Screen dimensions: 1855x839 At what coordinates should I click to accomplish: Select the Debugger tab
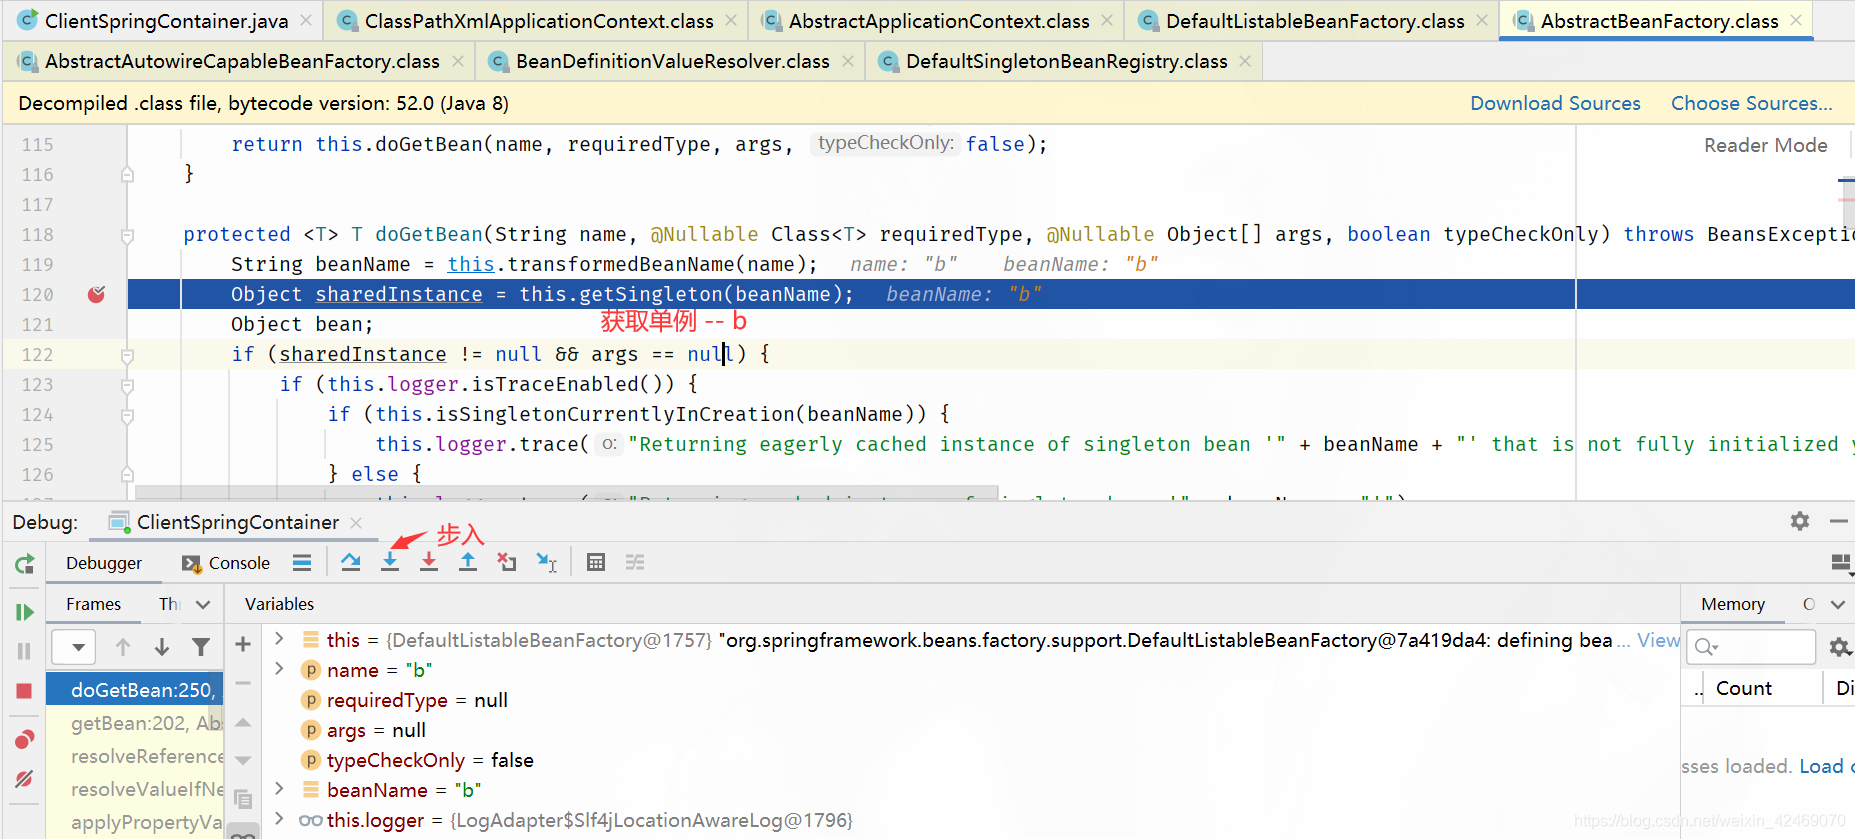click(104, 563)
